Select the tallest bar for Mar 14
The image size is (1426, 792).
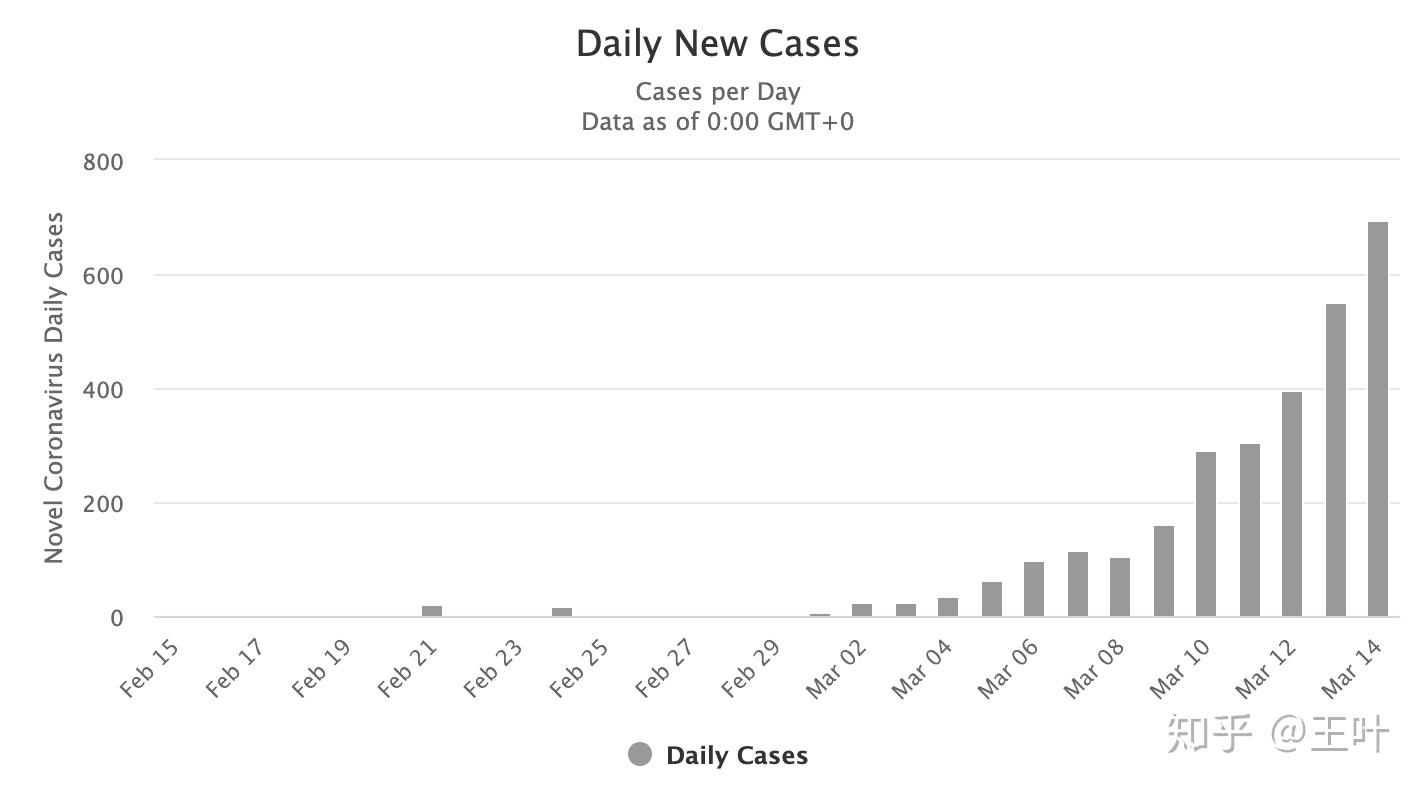[1377, 419]
